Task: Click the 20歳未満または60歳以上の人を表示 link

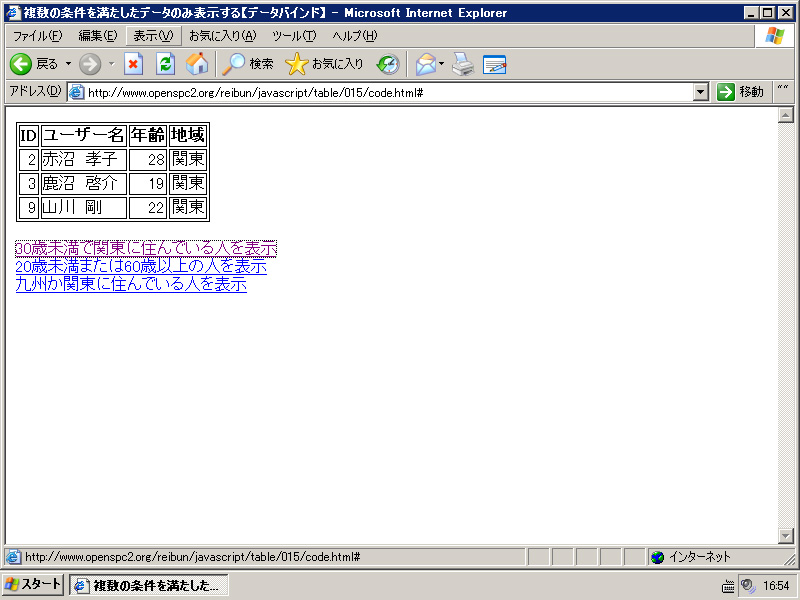Action: click(x=141, y=266)
